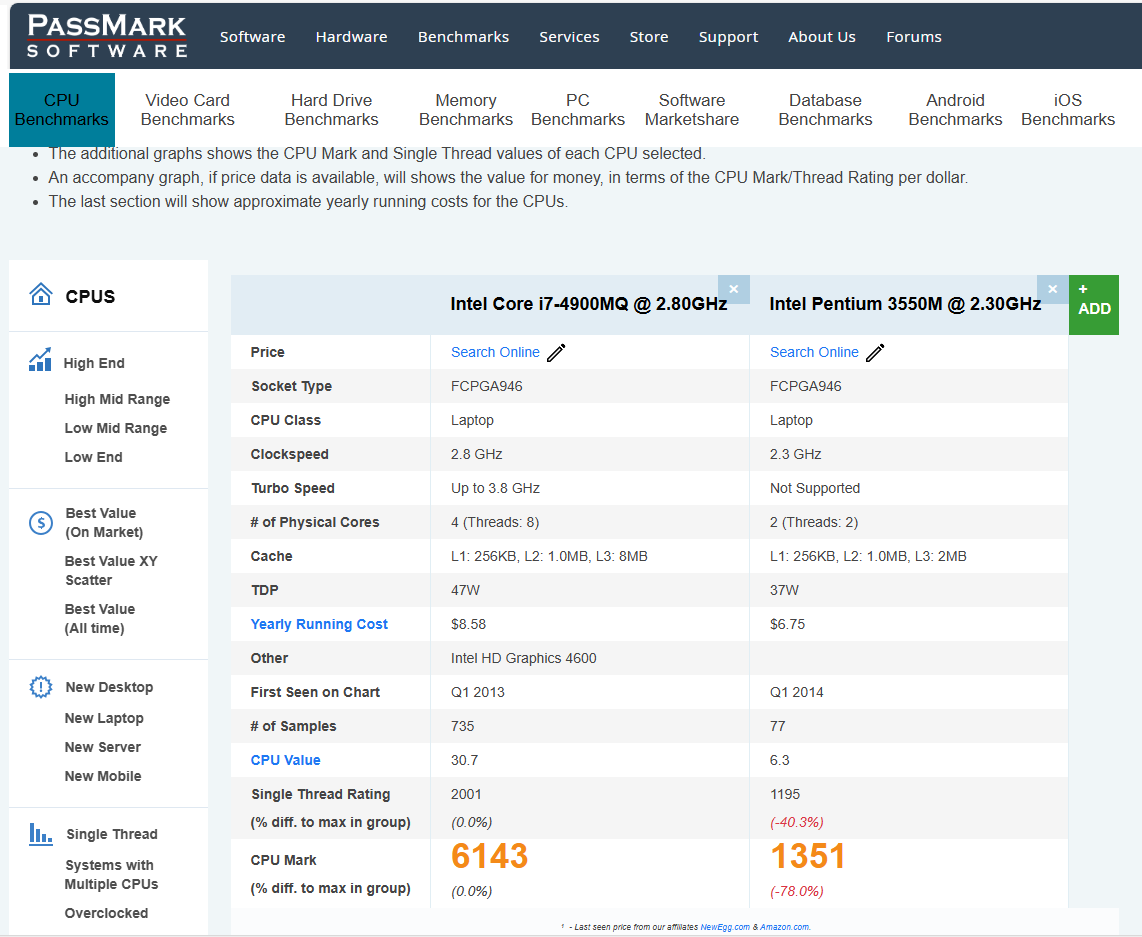
Task: Switch to Android Benchmarks tab
Action: (x=956, y=110)
